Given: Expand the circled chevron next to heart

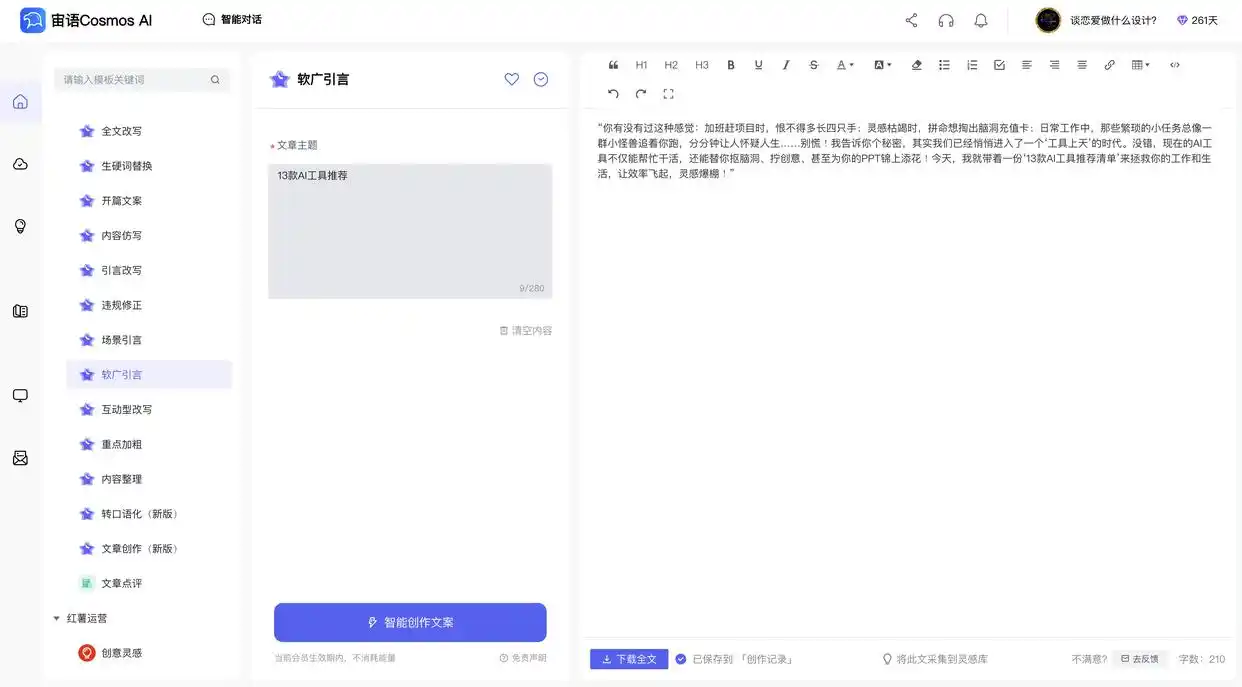Looking at the screenshot, I should 541,79.
